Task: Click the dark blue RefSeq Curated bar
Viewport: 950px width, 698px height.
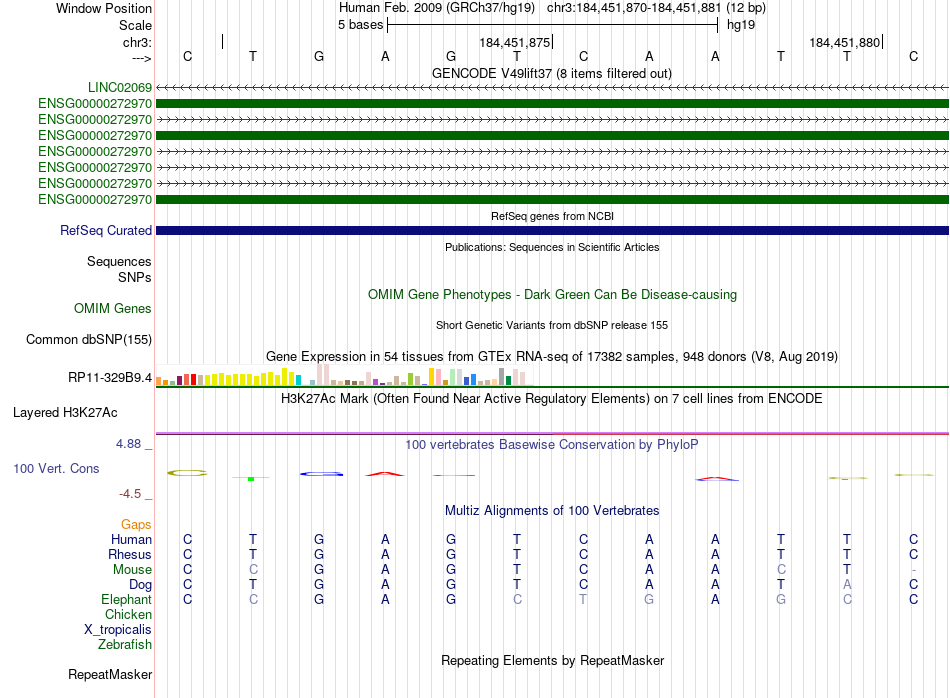Action: (552, 230)
